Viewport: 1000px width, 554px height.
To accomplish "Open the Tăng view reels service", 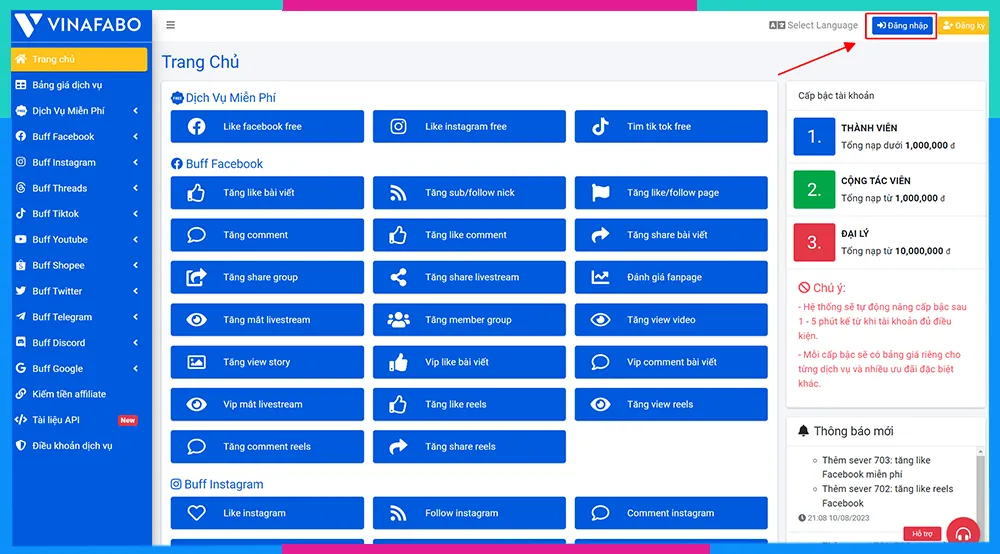I will click(x=671, y=404).
